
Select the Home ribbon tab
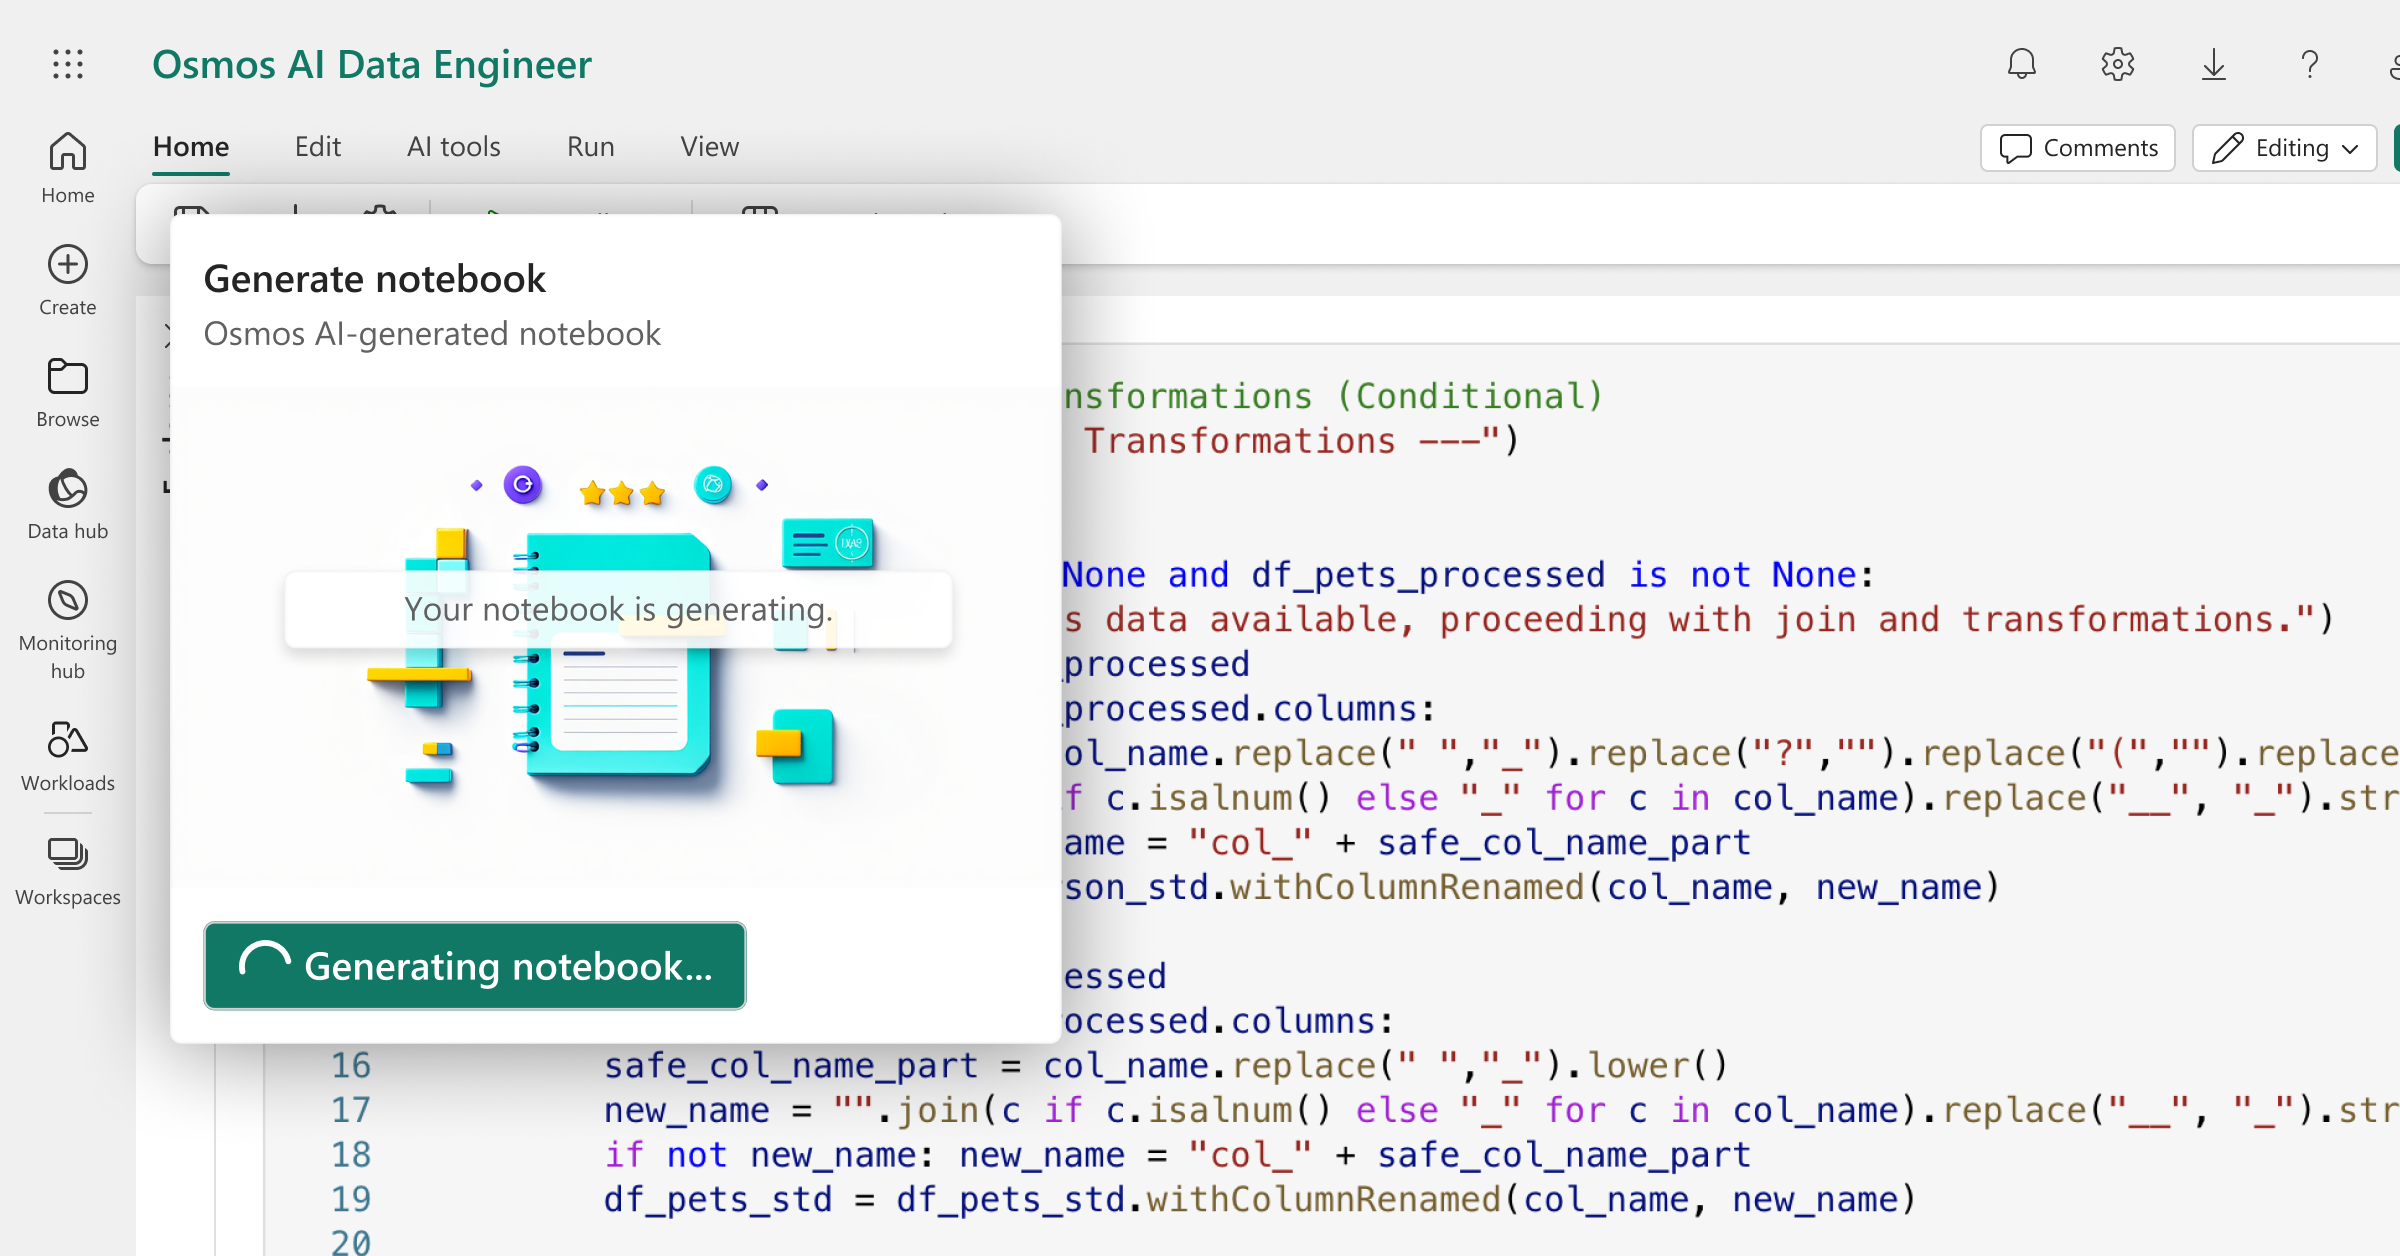191,147
